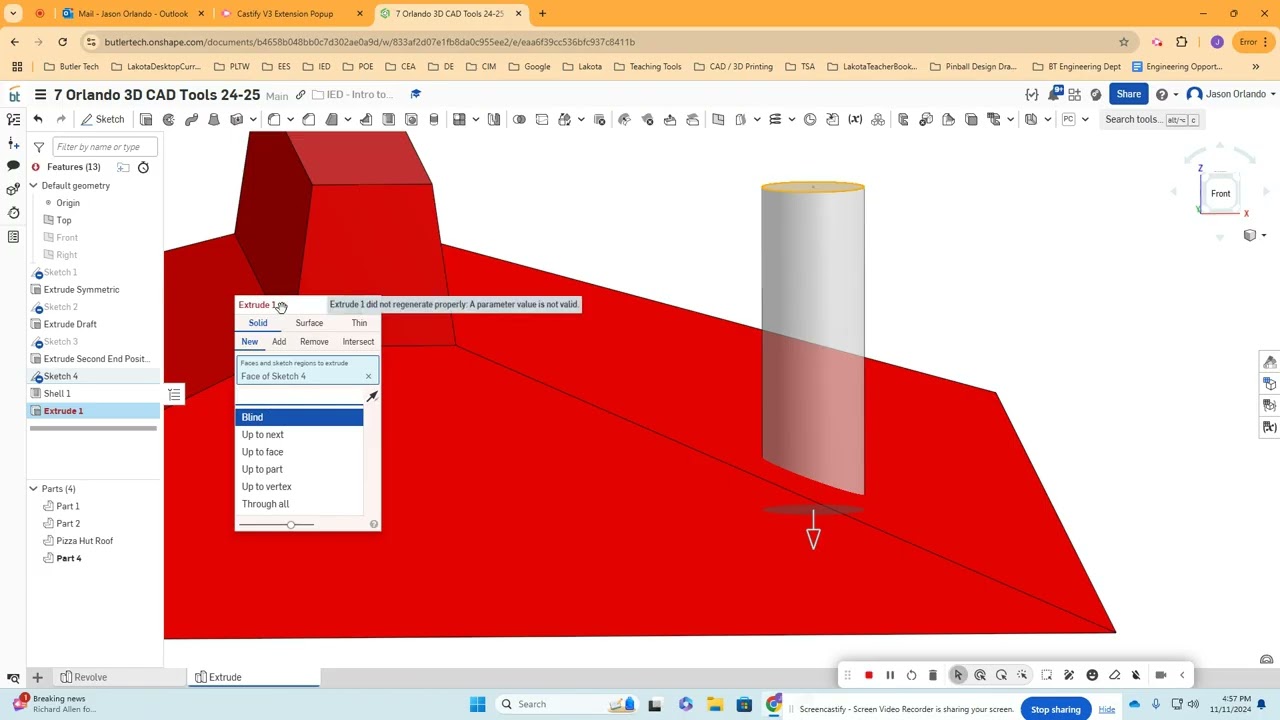The height and width of the screenshot is (720, 1280).
Task: Open the App Store grid icon
Action: 1077,94
